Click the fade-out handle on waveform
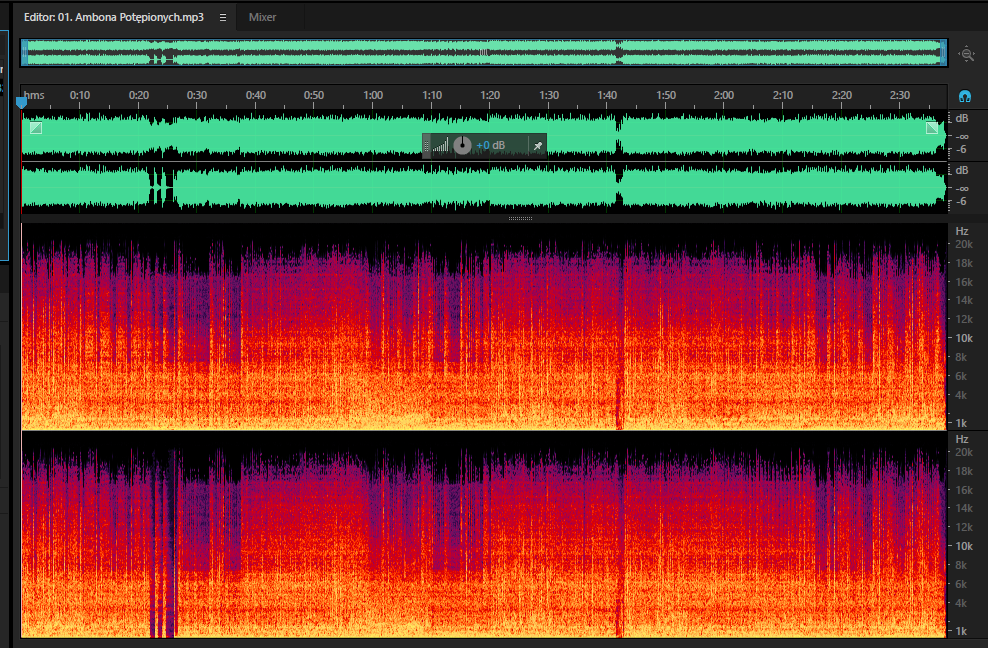 click(x=932, y=128)
